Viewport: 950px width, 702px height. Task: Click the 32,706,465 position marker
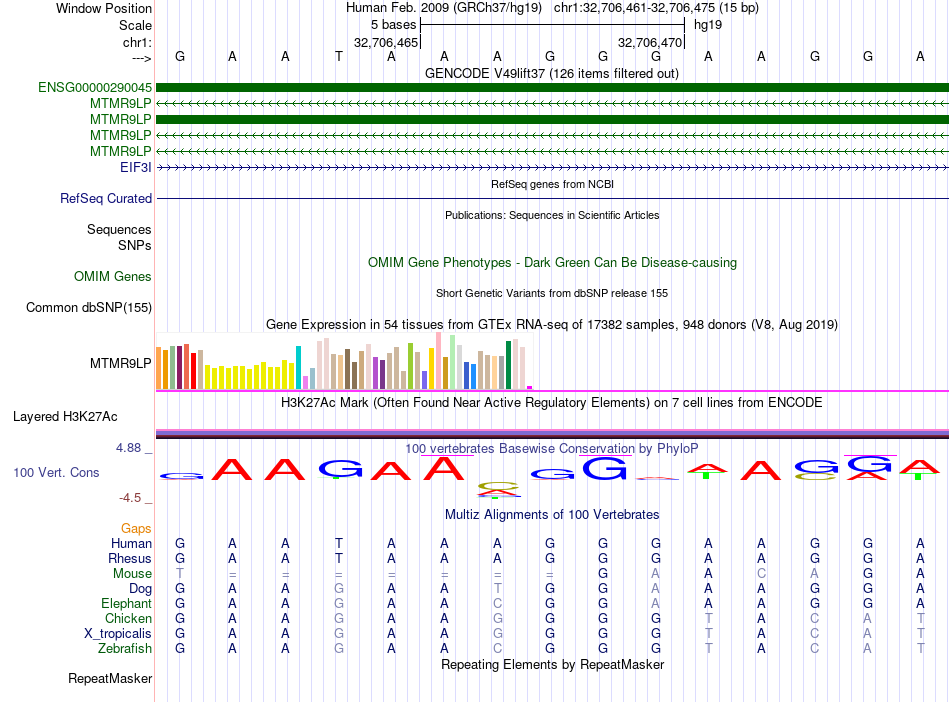point(386,42)
